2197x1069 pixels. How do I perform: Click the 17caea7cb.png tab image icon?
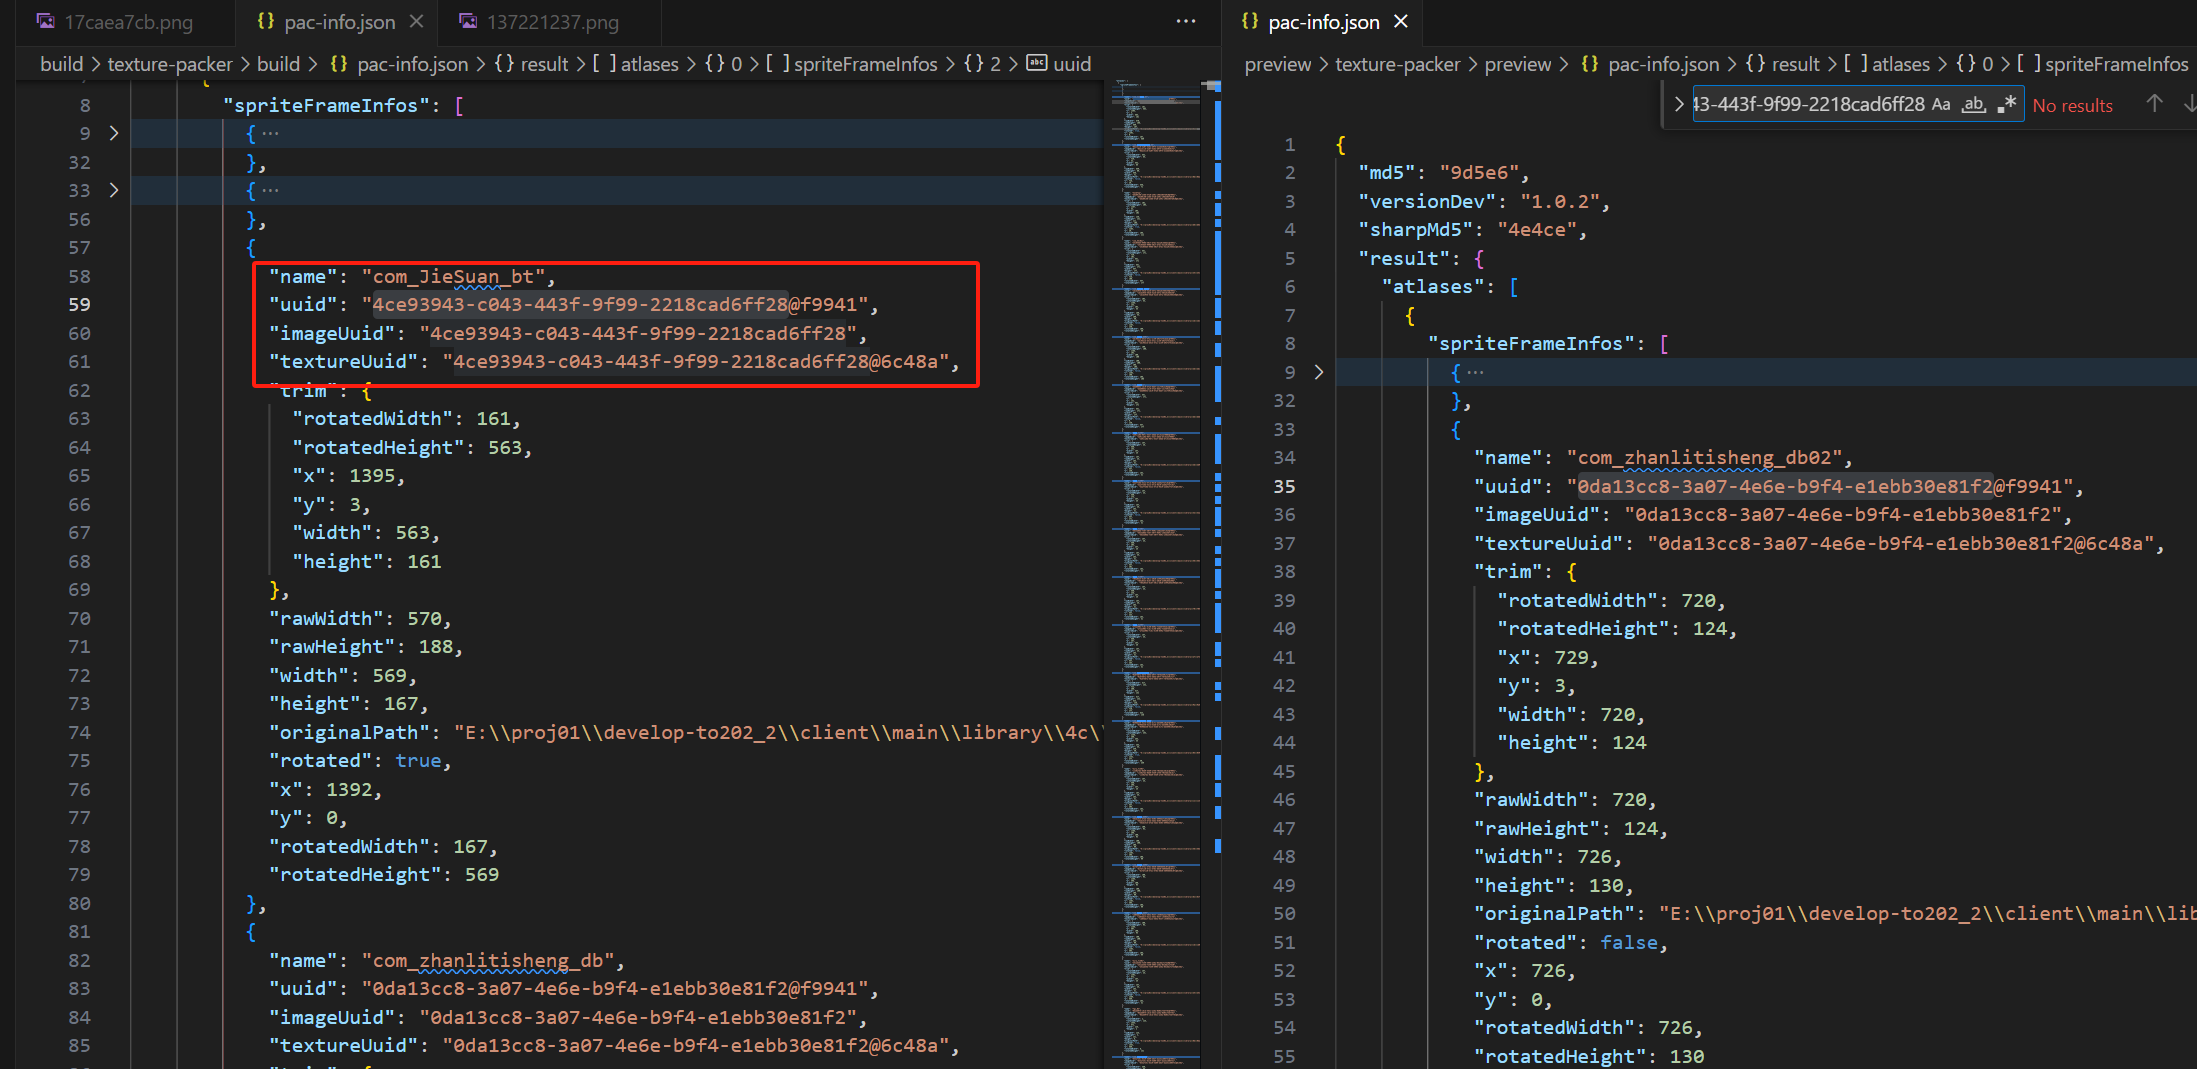pos(46,21)
